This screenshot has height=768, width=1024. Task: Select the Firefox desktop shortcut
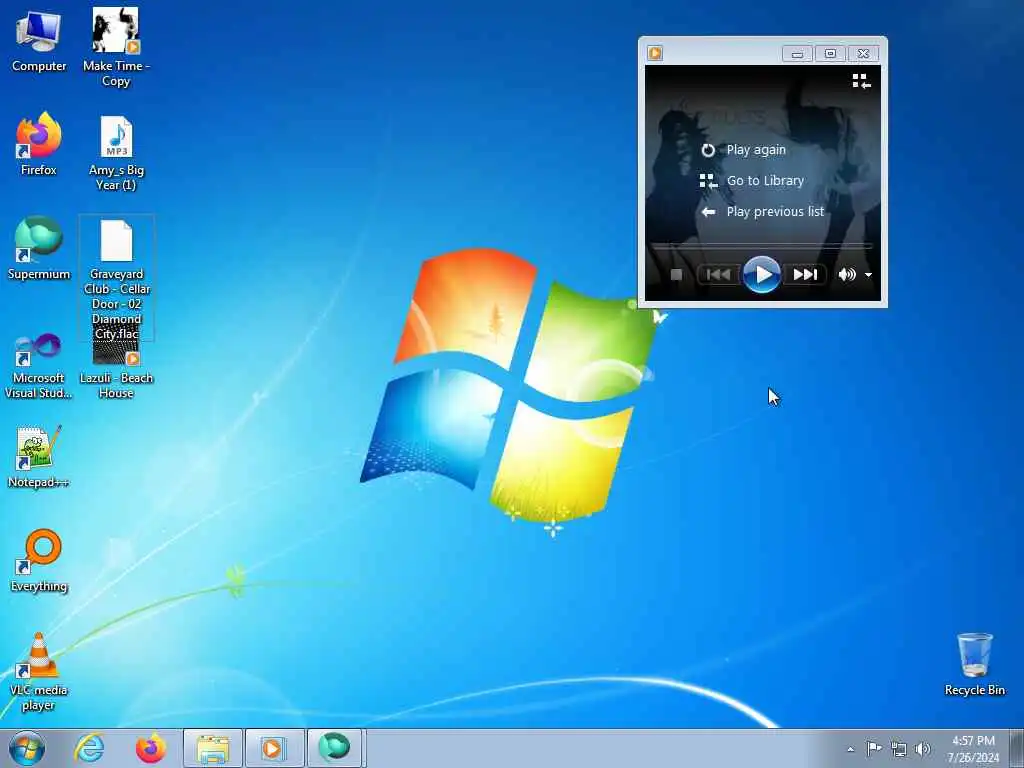39,144
